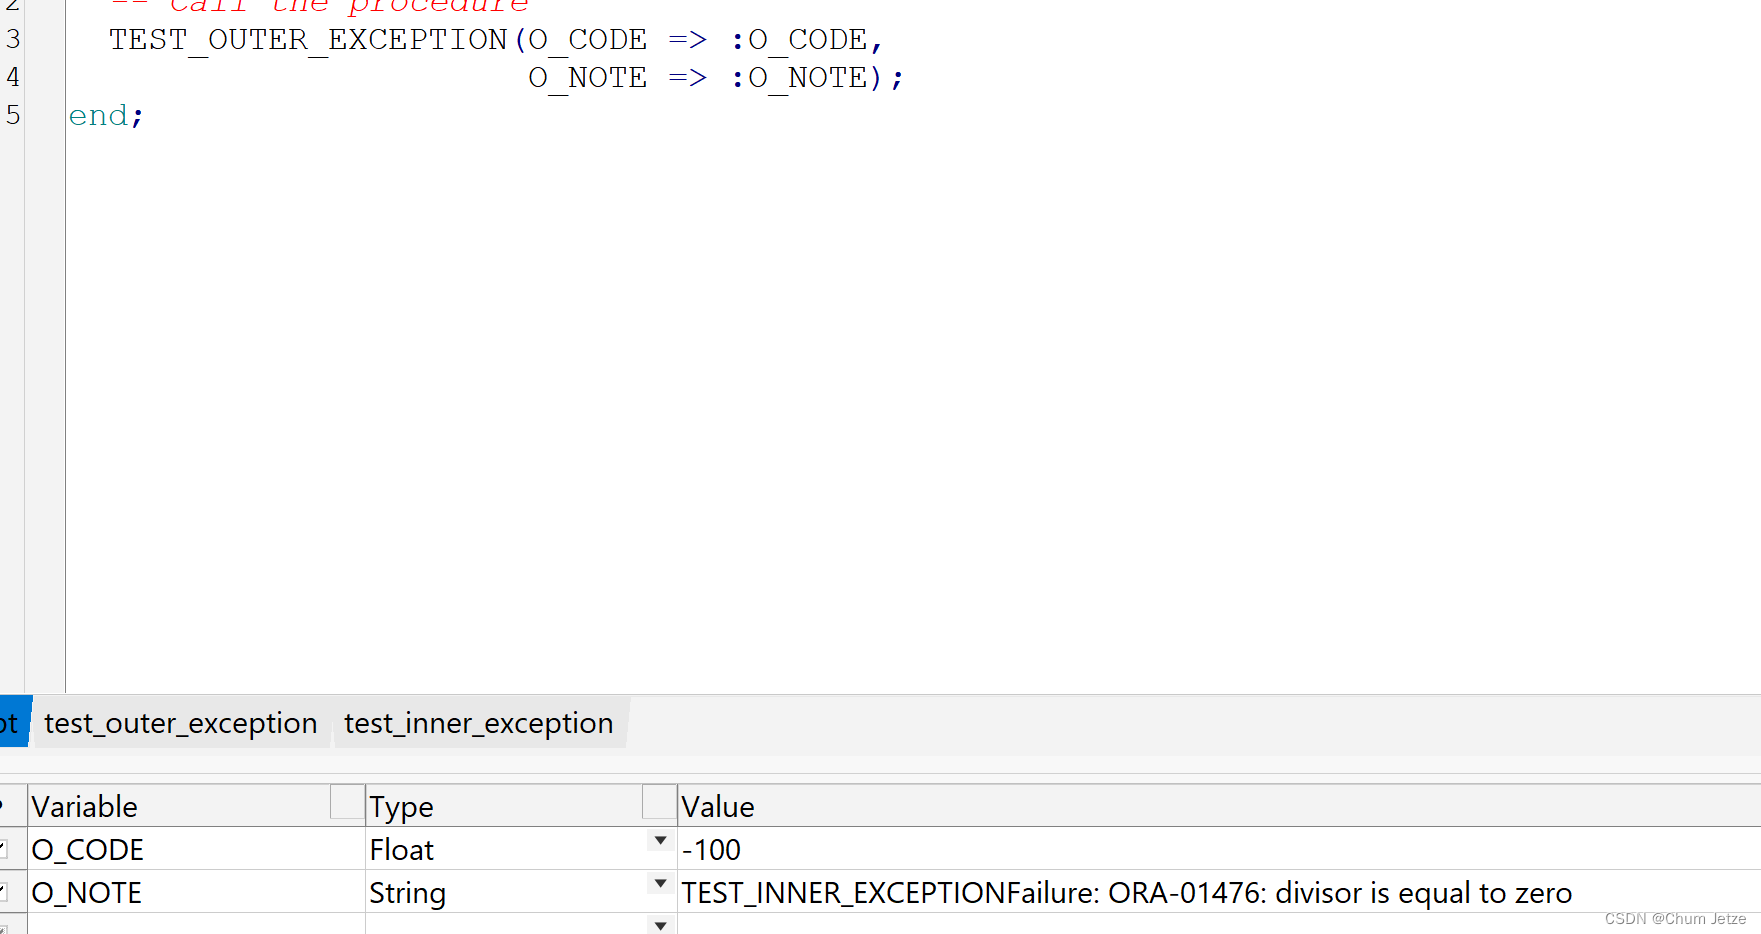Click the small selector icon in Type header

pos(659,802)
